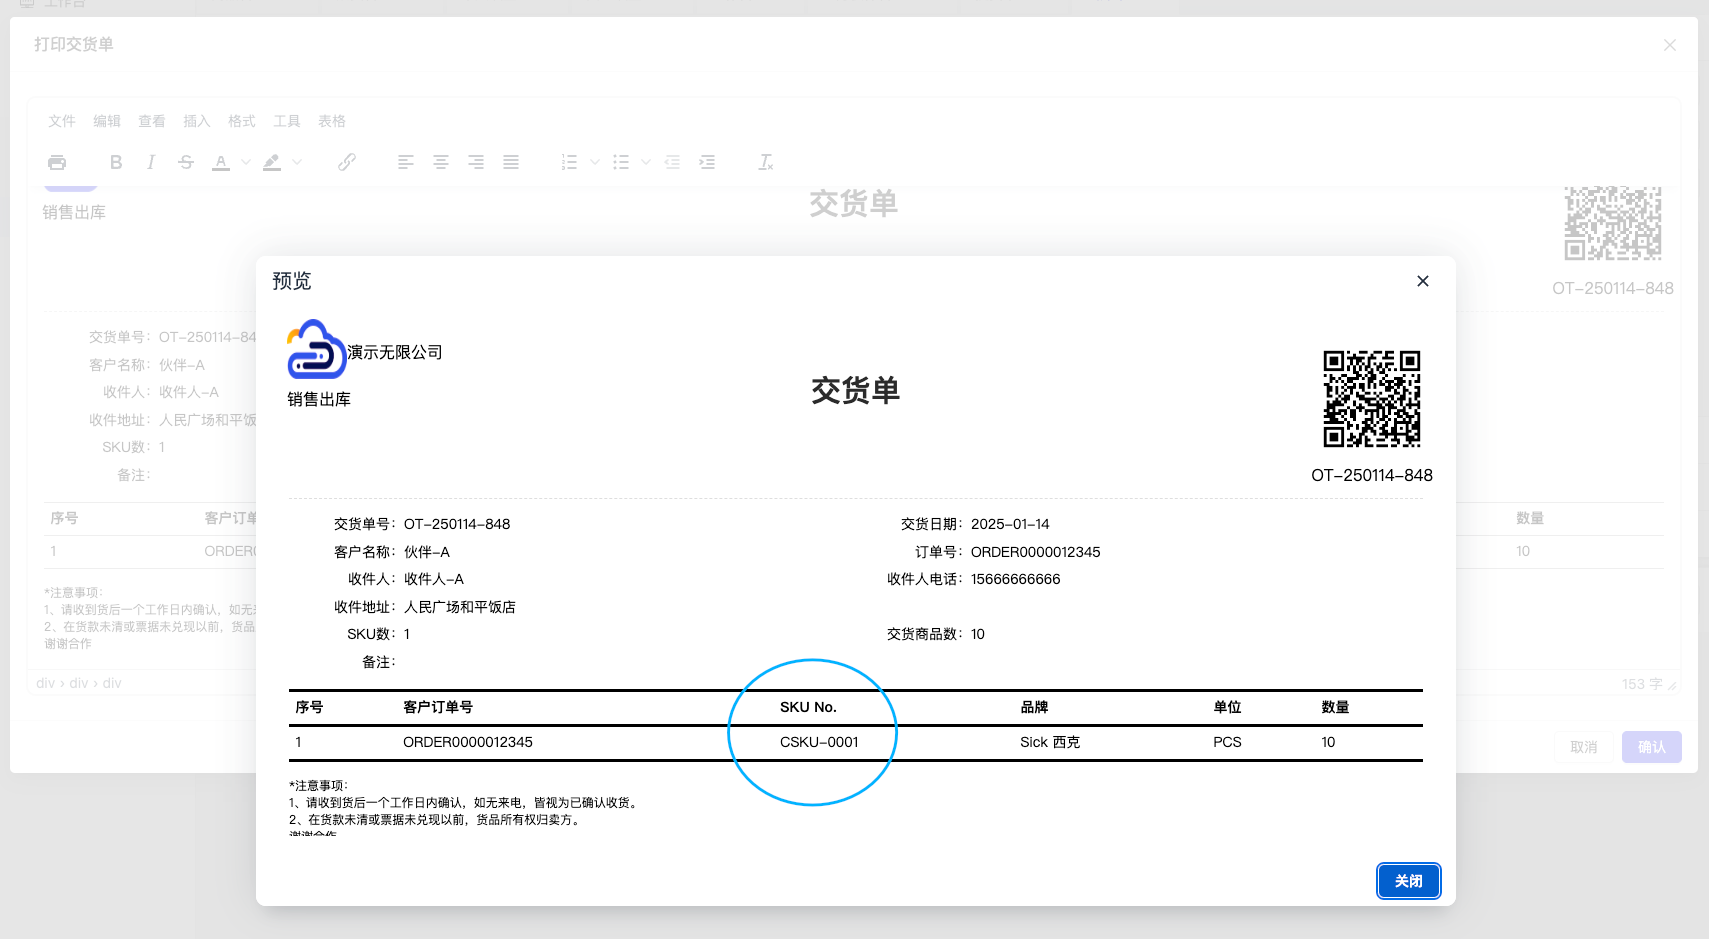Toggle bulleted list formatting
This screenshot has height=939, width=1709.
[622, 162]
